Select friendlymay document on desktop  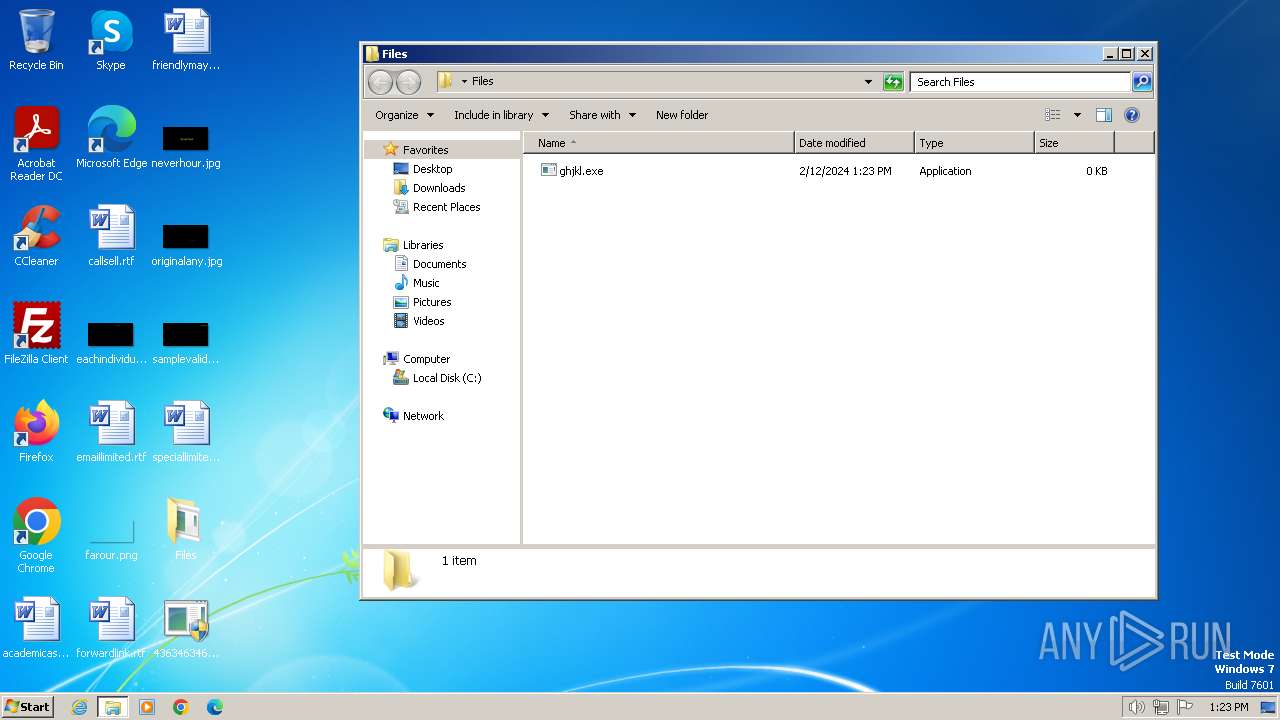pyautogui.click(x=186, y=40)
